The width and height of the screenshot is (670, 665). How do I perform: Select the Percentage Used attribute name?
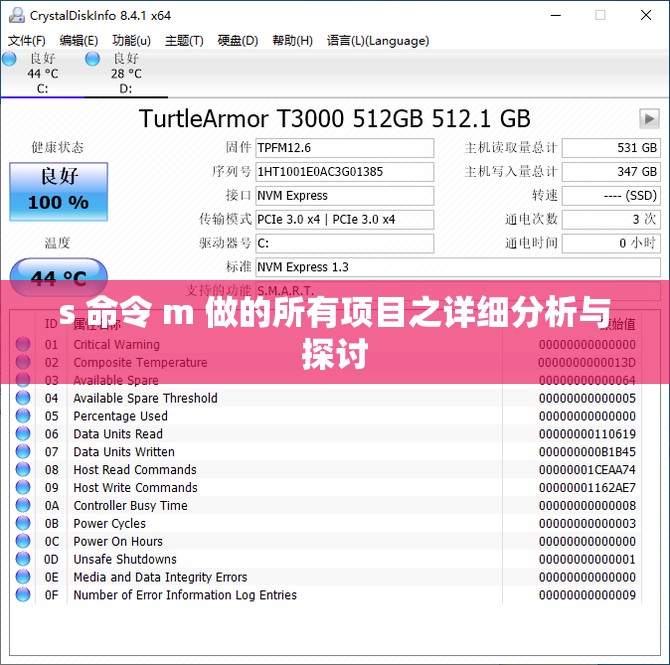(x=120, y=416)
